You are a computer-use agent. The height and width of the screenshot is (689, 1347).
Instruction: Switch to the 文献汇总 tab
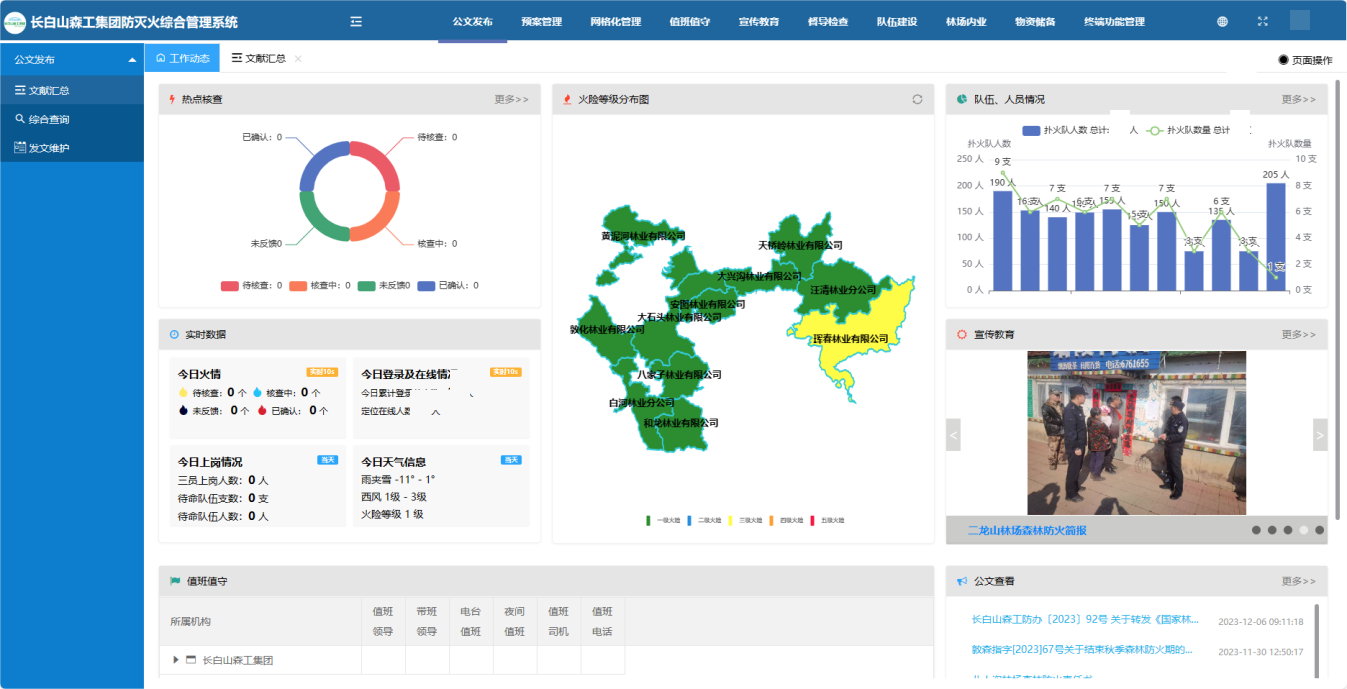[259, 58]
